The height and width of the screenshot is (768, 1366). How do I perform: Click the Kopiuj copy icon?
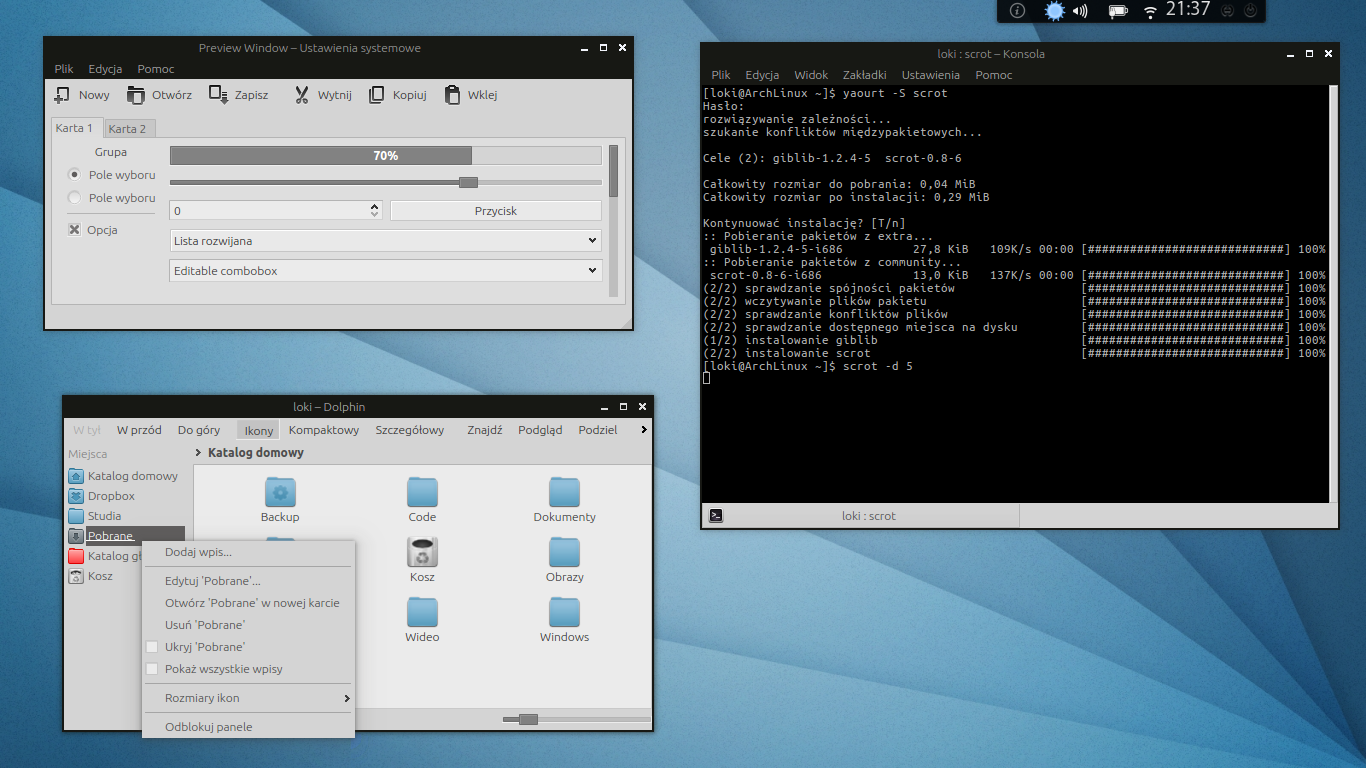click(376, 95)
